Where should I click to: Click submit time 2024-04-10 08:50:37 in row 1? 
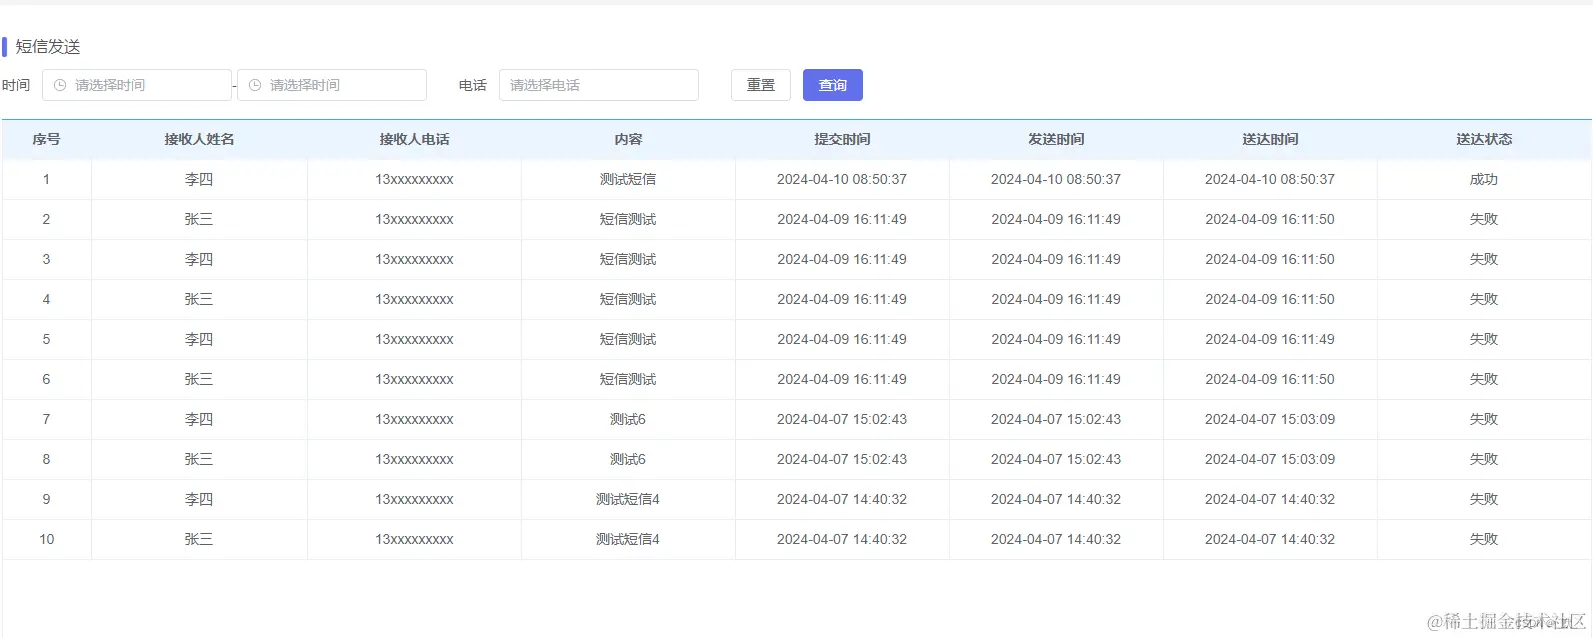coord(842,179)
